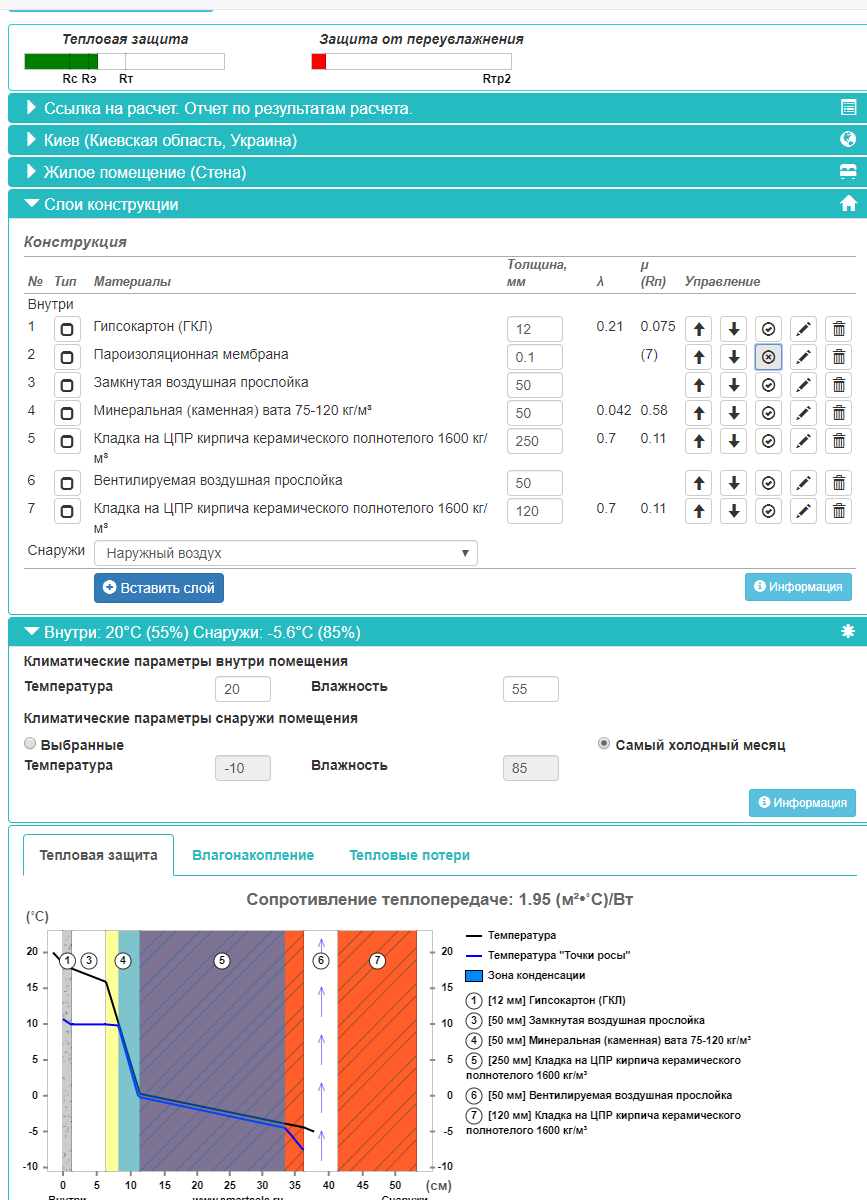
Task: Edit Пароизоляционная мембрана layer
Action: pyautogui.click(x=803, y=356)
